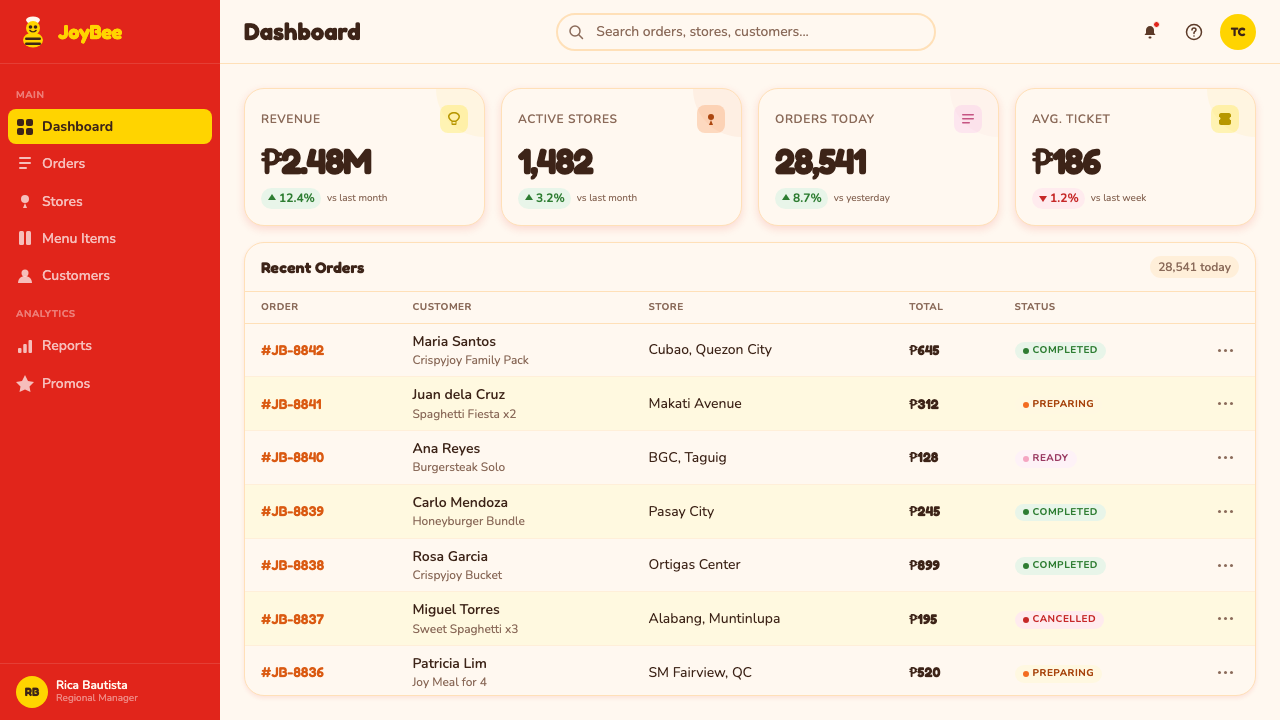
Task: Click the RB avatar in sidebar footer
Action: pos(32,692)
